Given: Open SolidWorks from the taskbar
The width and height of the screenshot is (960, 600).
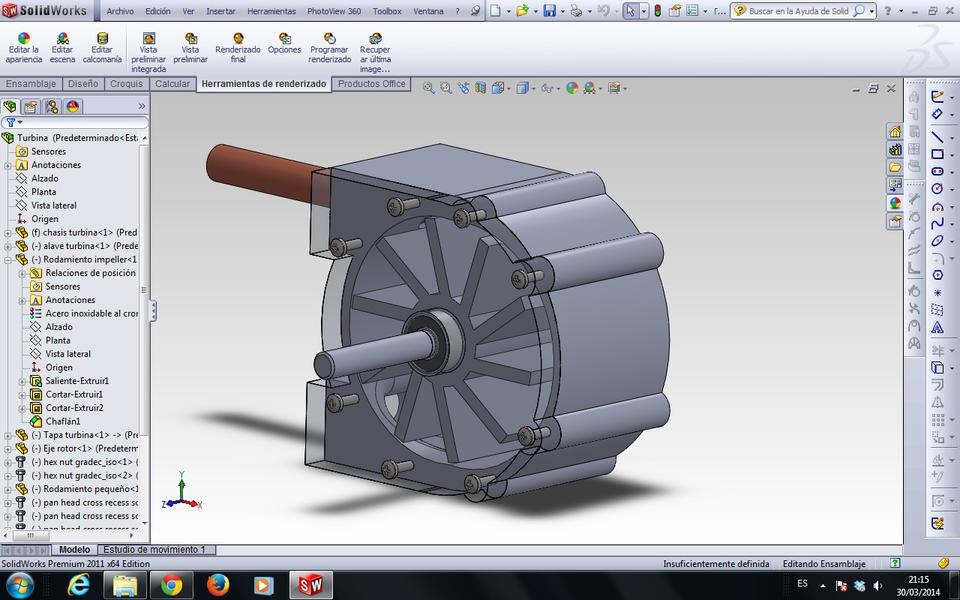Looking at the screenshot, I should point(310,585).
